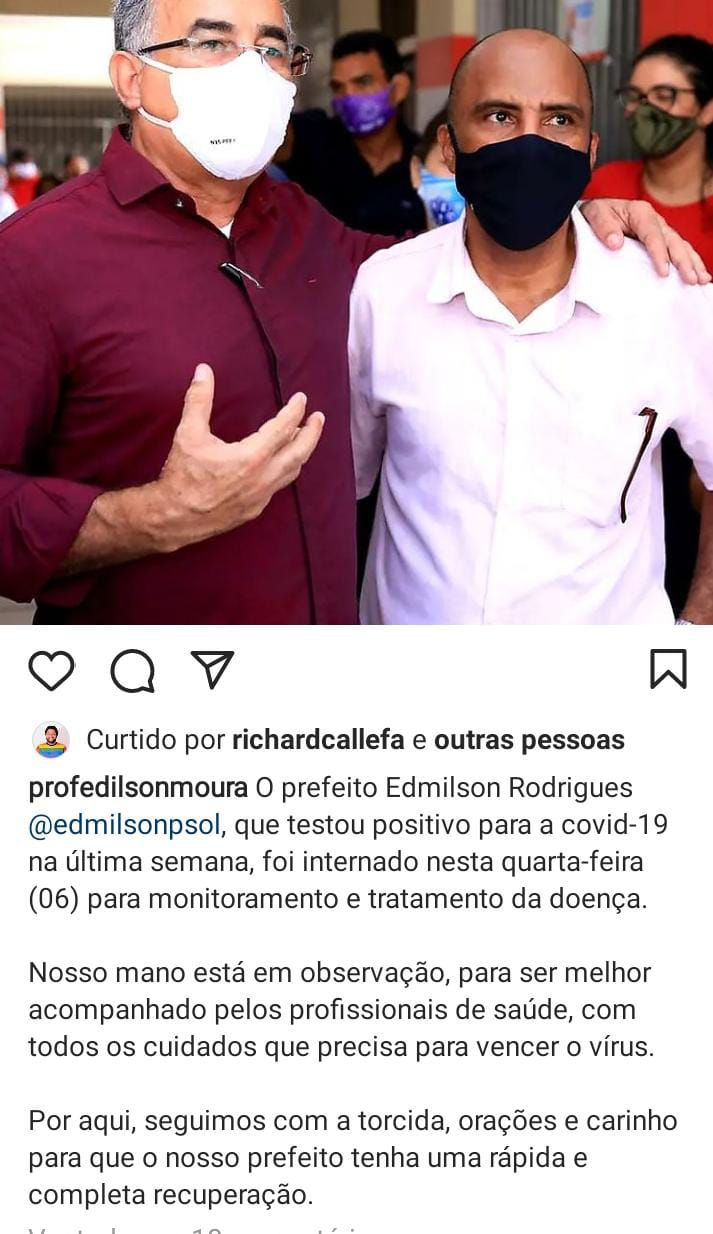
Task: Save the post with the bookmark icon
Action: pos(668,669)
